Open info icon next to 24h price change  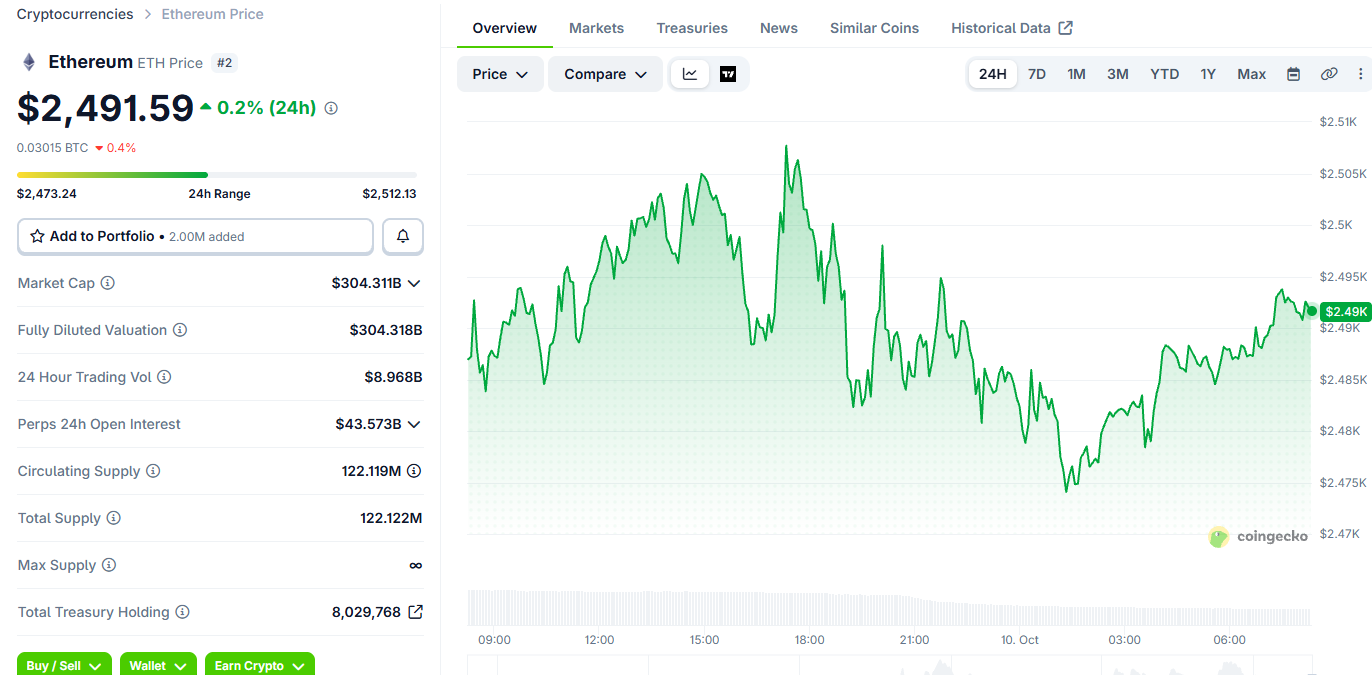coord(331,108)
